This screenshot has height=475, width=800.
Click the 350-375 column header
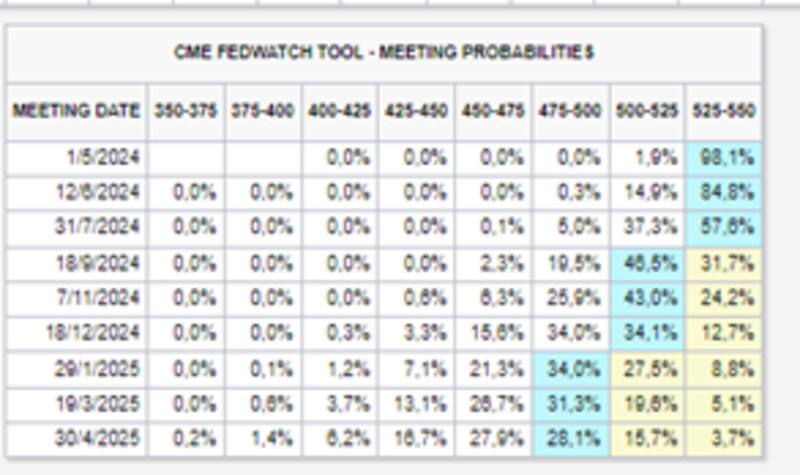point(186,111)
